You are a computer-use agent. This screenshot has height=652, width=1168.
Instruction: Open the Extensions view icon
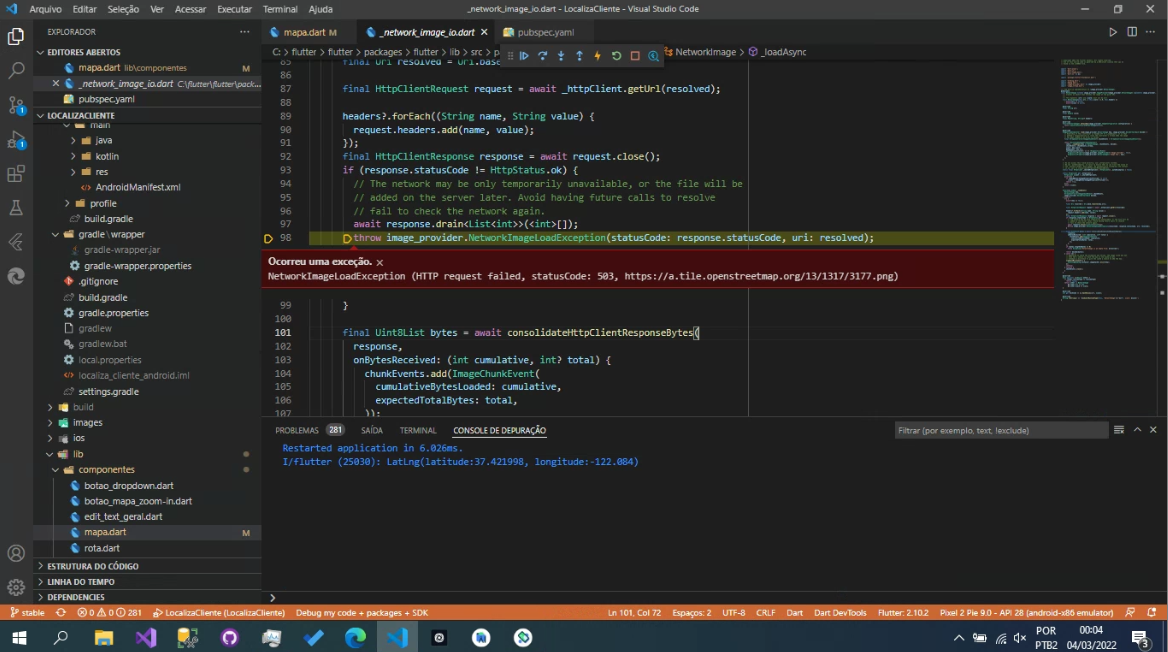pyautogui.click(x=14, y=175)
